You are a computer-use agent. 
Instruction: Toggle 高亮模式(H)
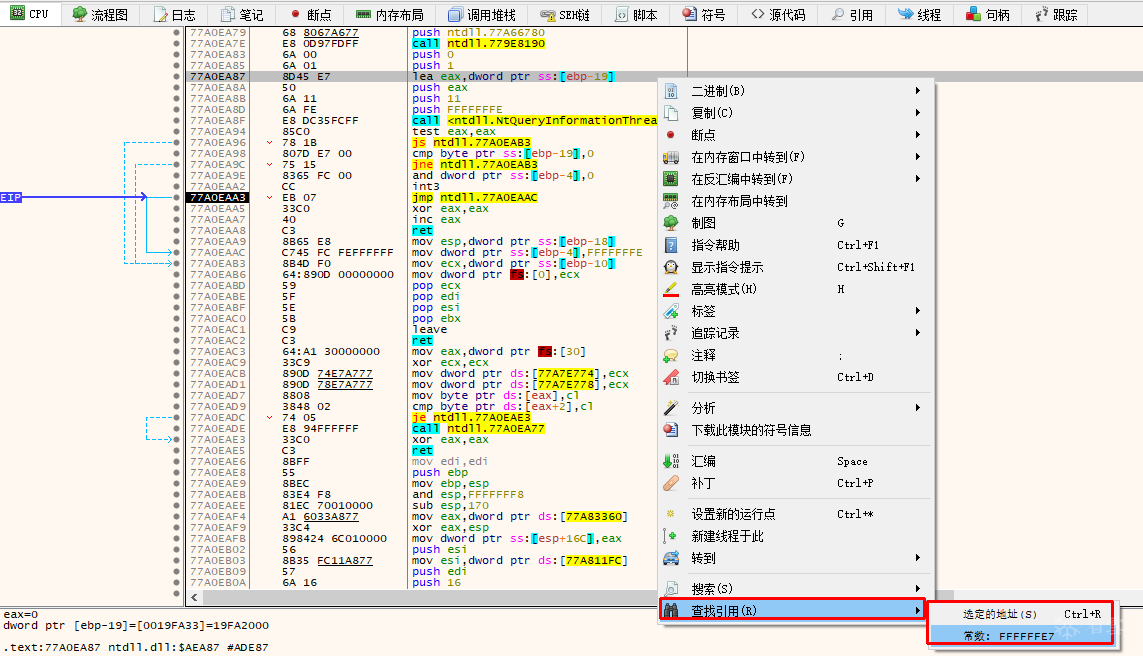[x=796, y=289]
